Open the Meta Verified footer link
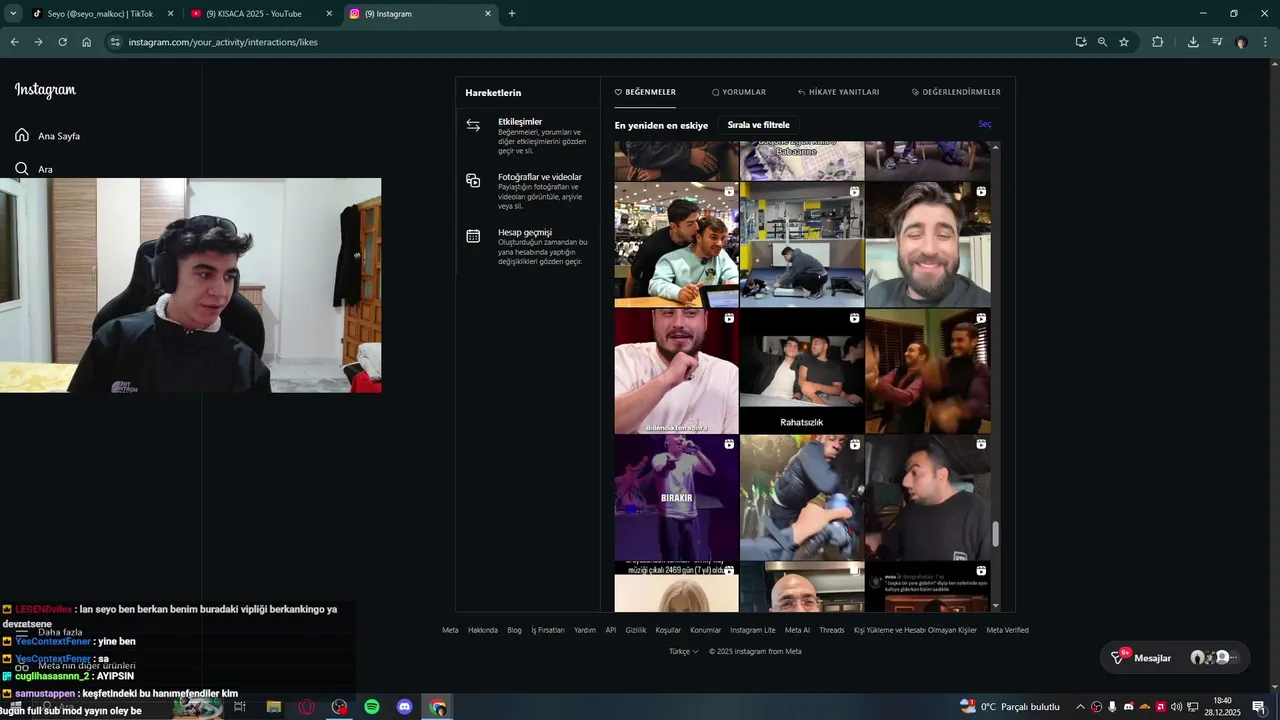1280x720 pixels. 1007,630
